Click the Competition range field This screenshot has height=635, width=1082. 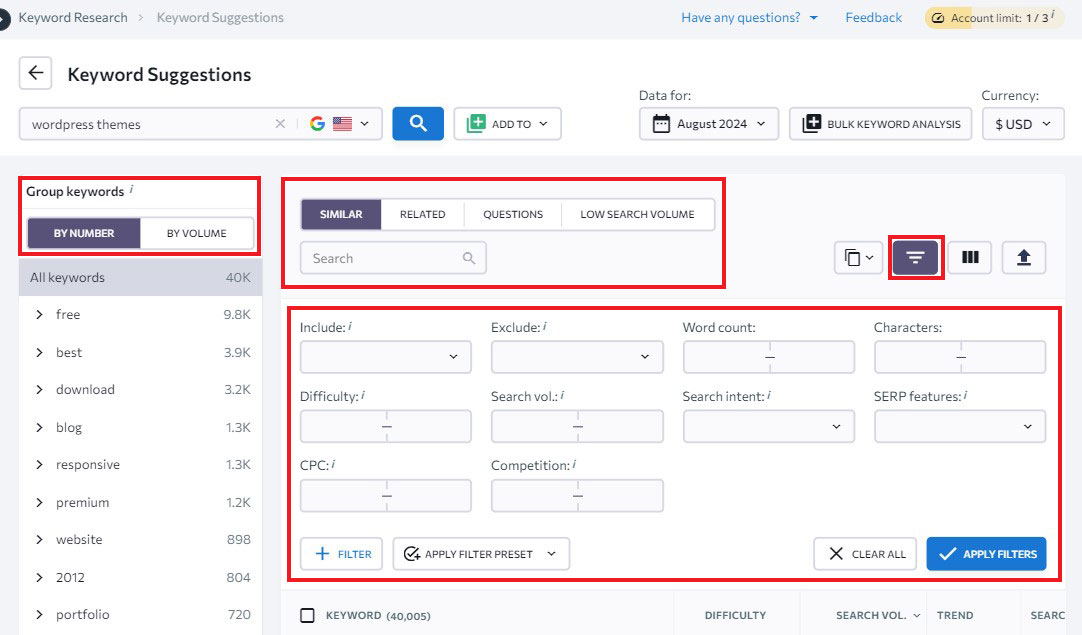coord(577,496)
